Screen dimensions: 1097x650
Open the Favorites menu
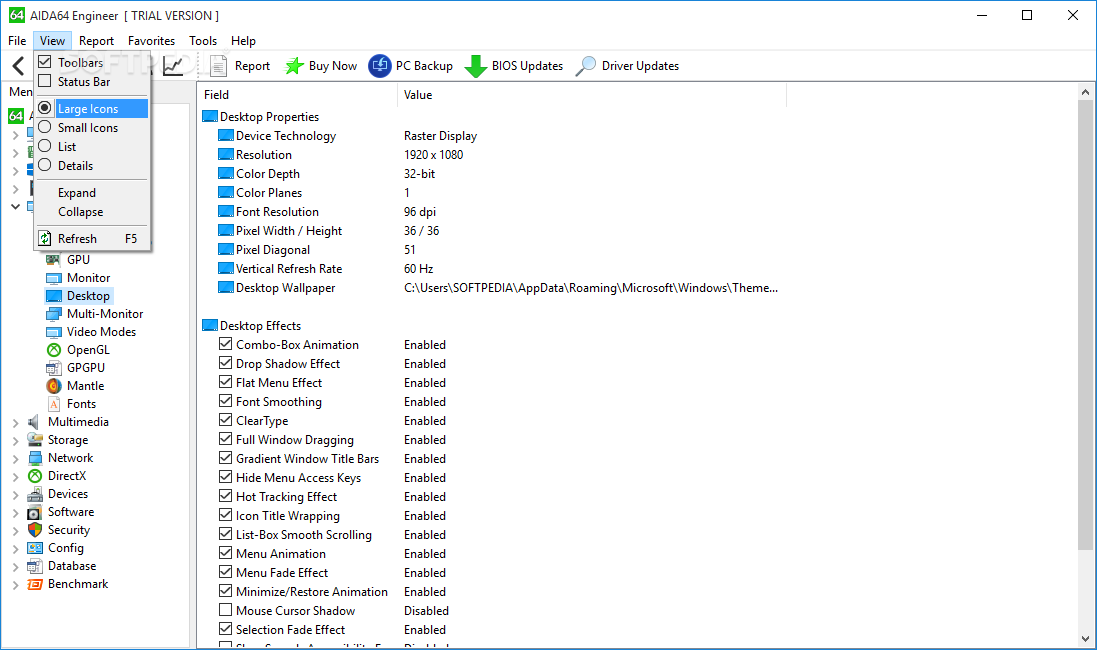pyautogui.click(x=151, y=41)
